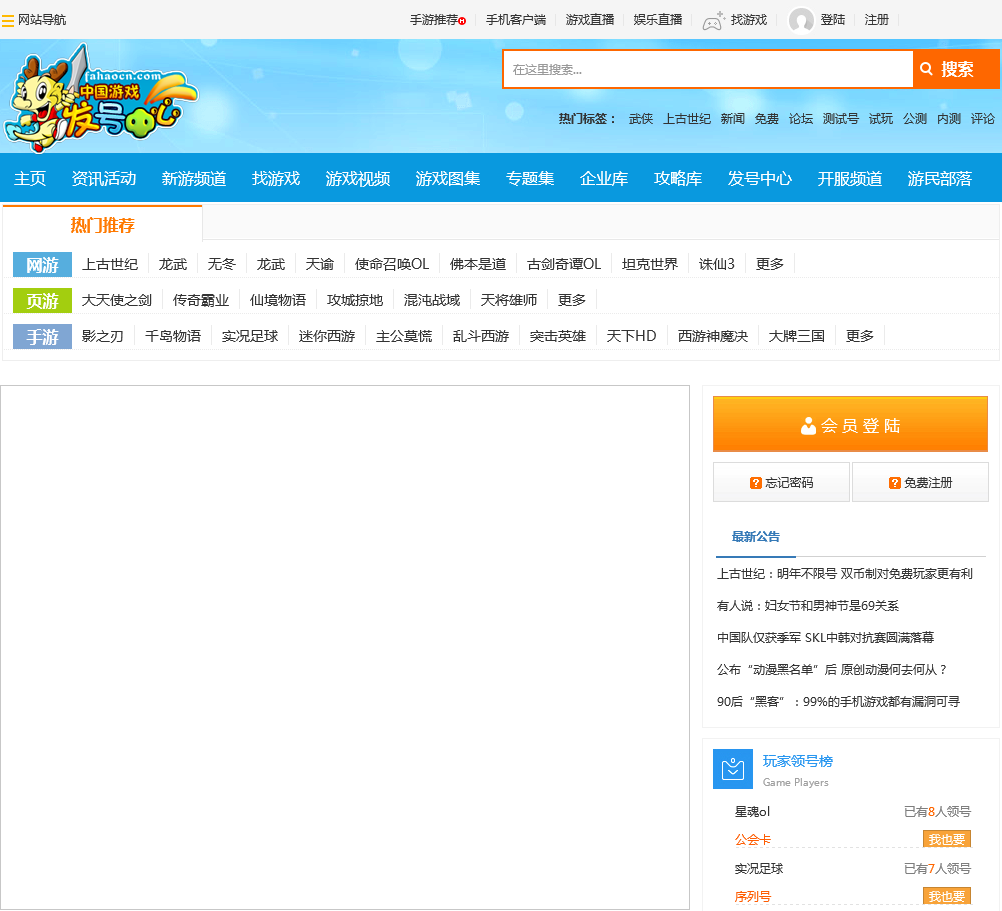
Task: Select the 热门推荐 tab
Action: [102, 225]
